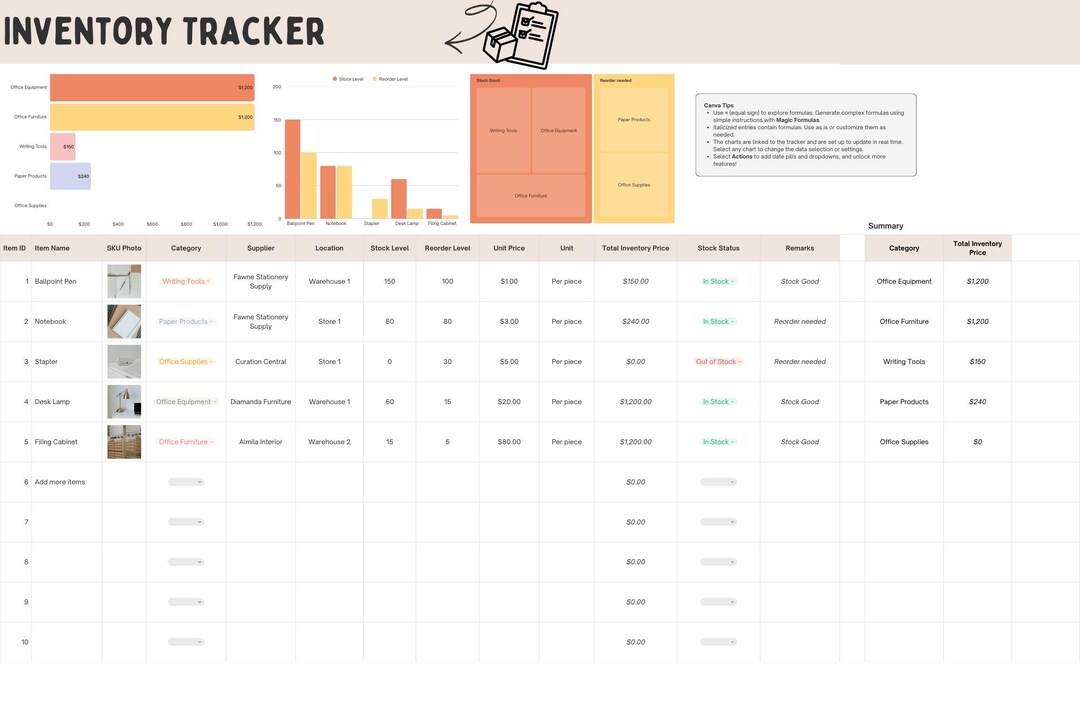This screenshot has width=1080, height=702.
Task: Click the Stock Level legend marker
Action: [335, 79]
